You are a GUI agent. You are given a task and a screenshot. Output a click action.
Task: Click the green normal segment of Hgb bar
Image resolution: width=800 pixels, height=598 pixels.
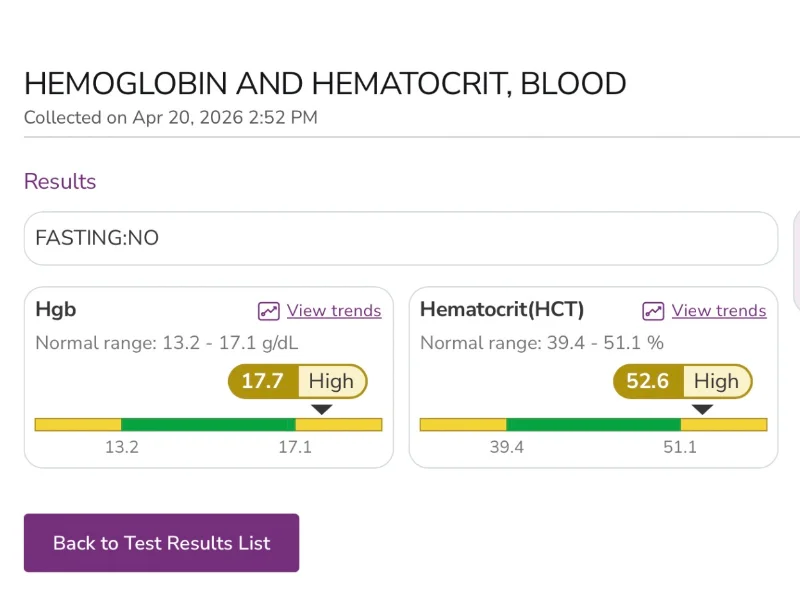click(208, 425)
